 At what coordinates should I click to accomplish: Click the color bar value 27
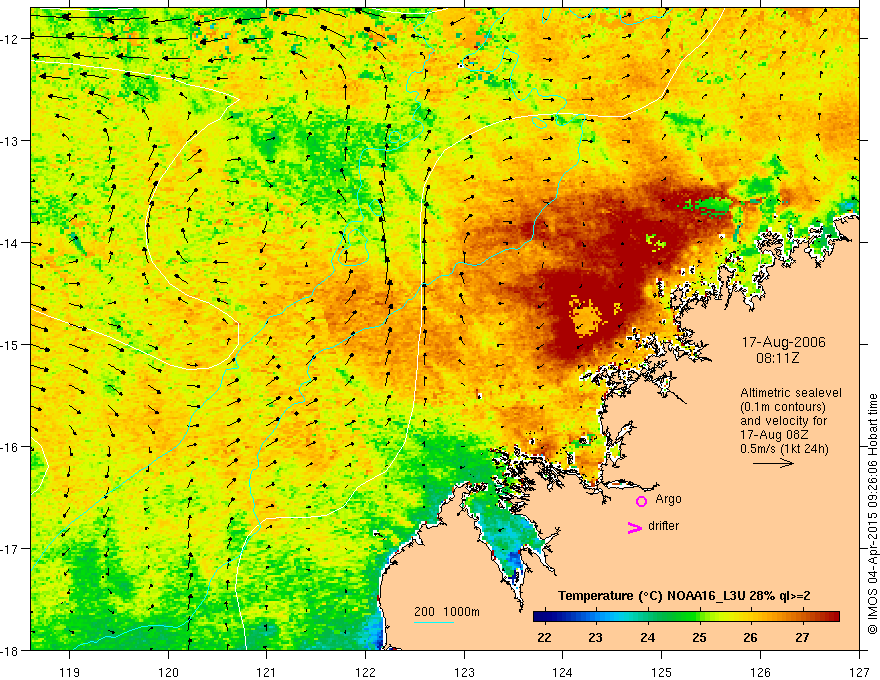pyautogui.click(x=802, y=637)
